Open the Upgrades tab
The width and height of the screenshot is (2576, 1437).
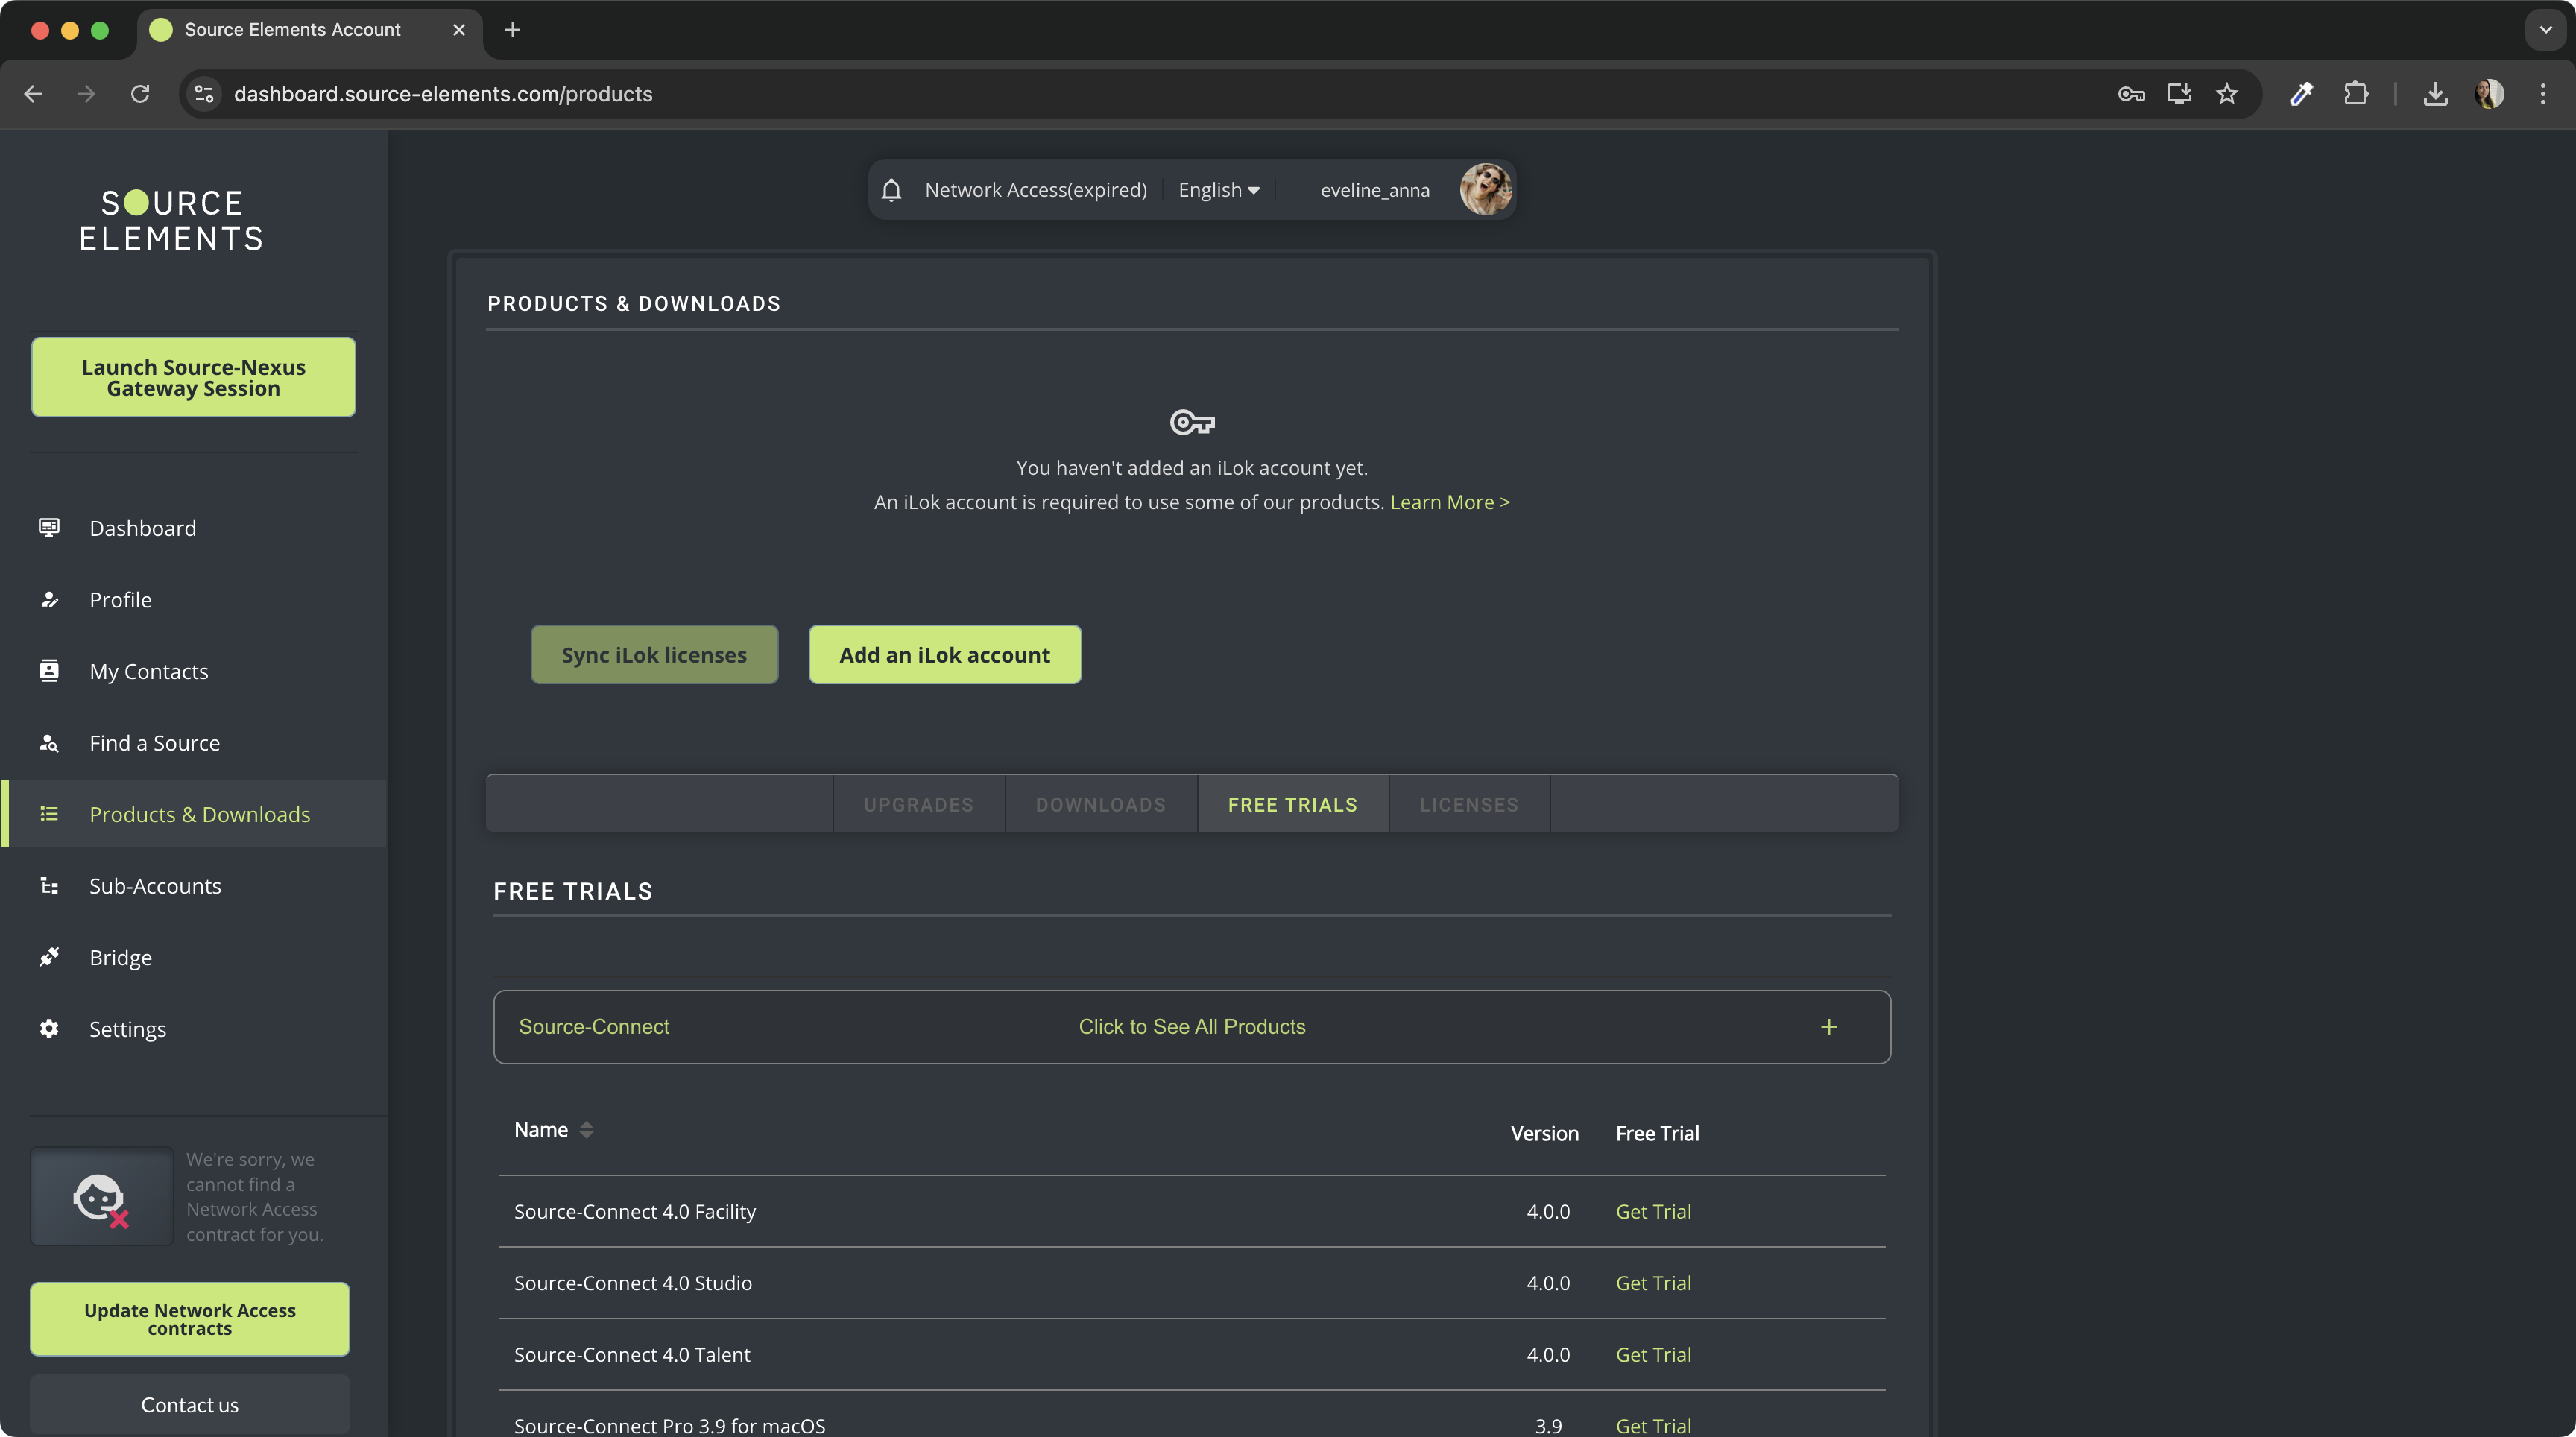pos(918,805)
